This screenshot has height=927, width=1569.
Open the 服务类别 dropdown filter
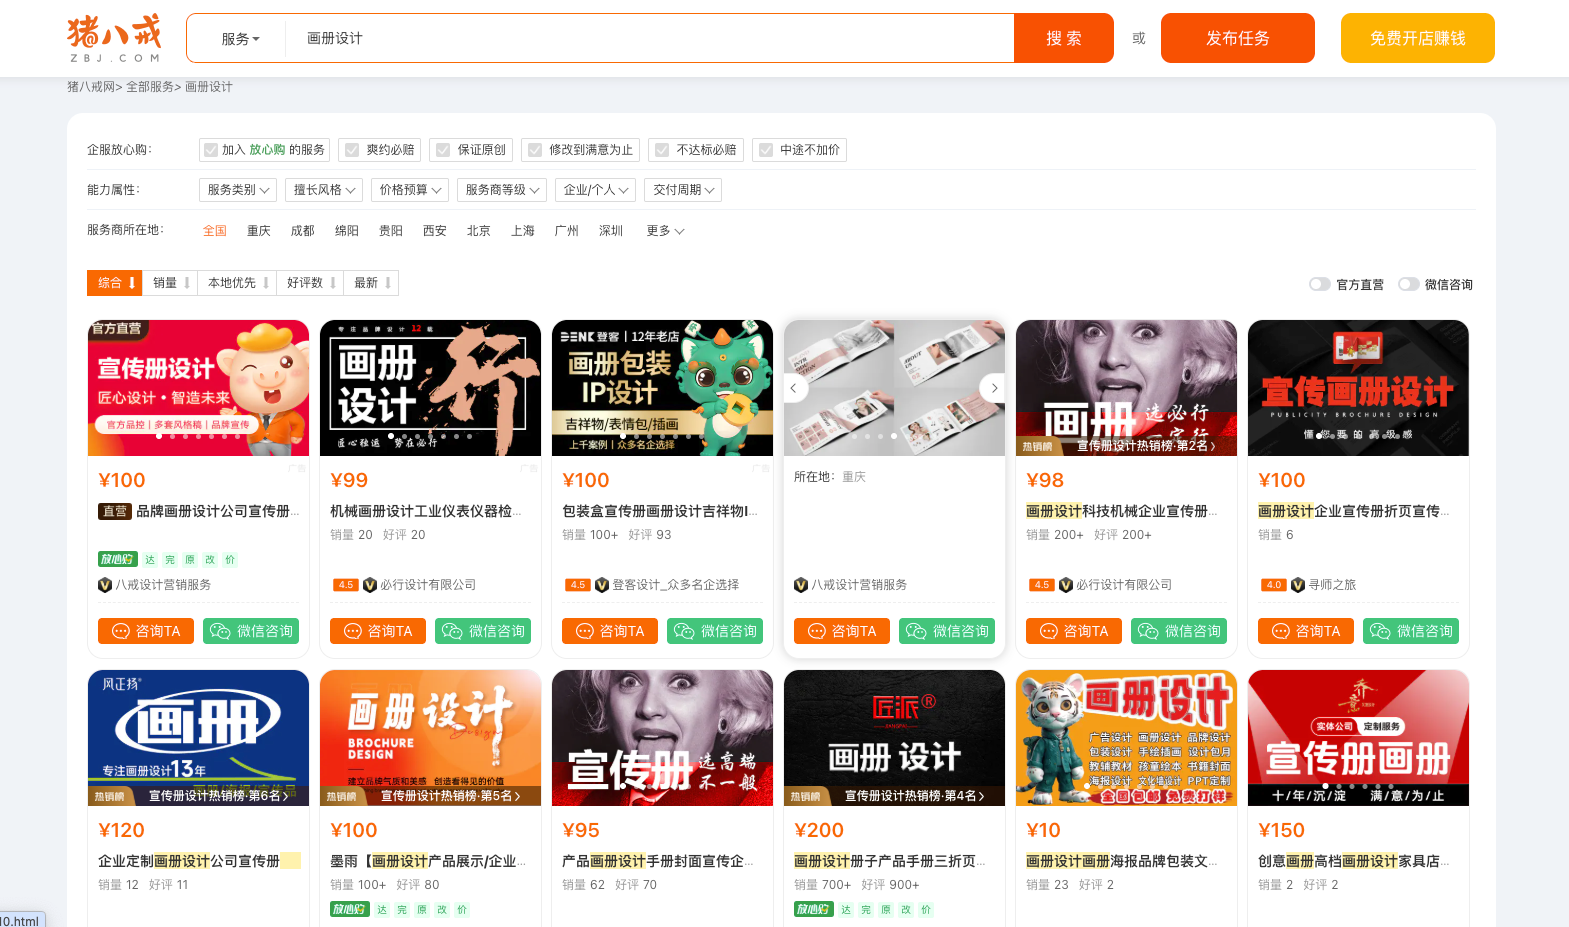click(238, 190)
